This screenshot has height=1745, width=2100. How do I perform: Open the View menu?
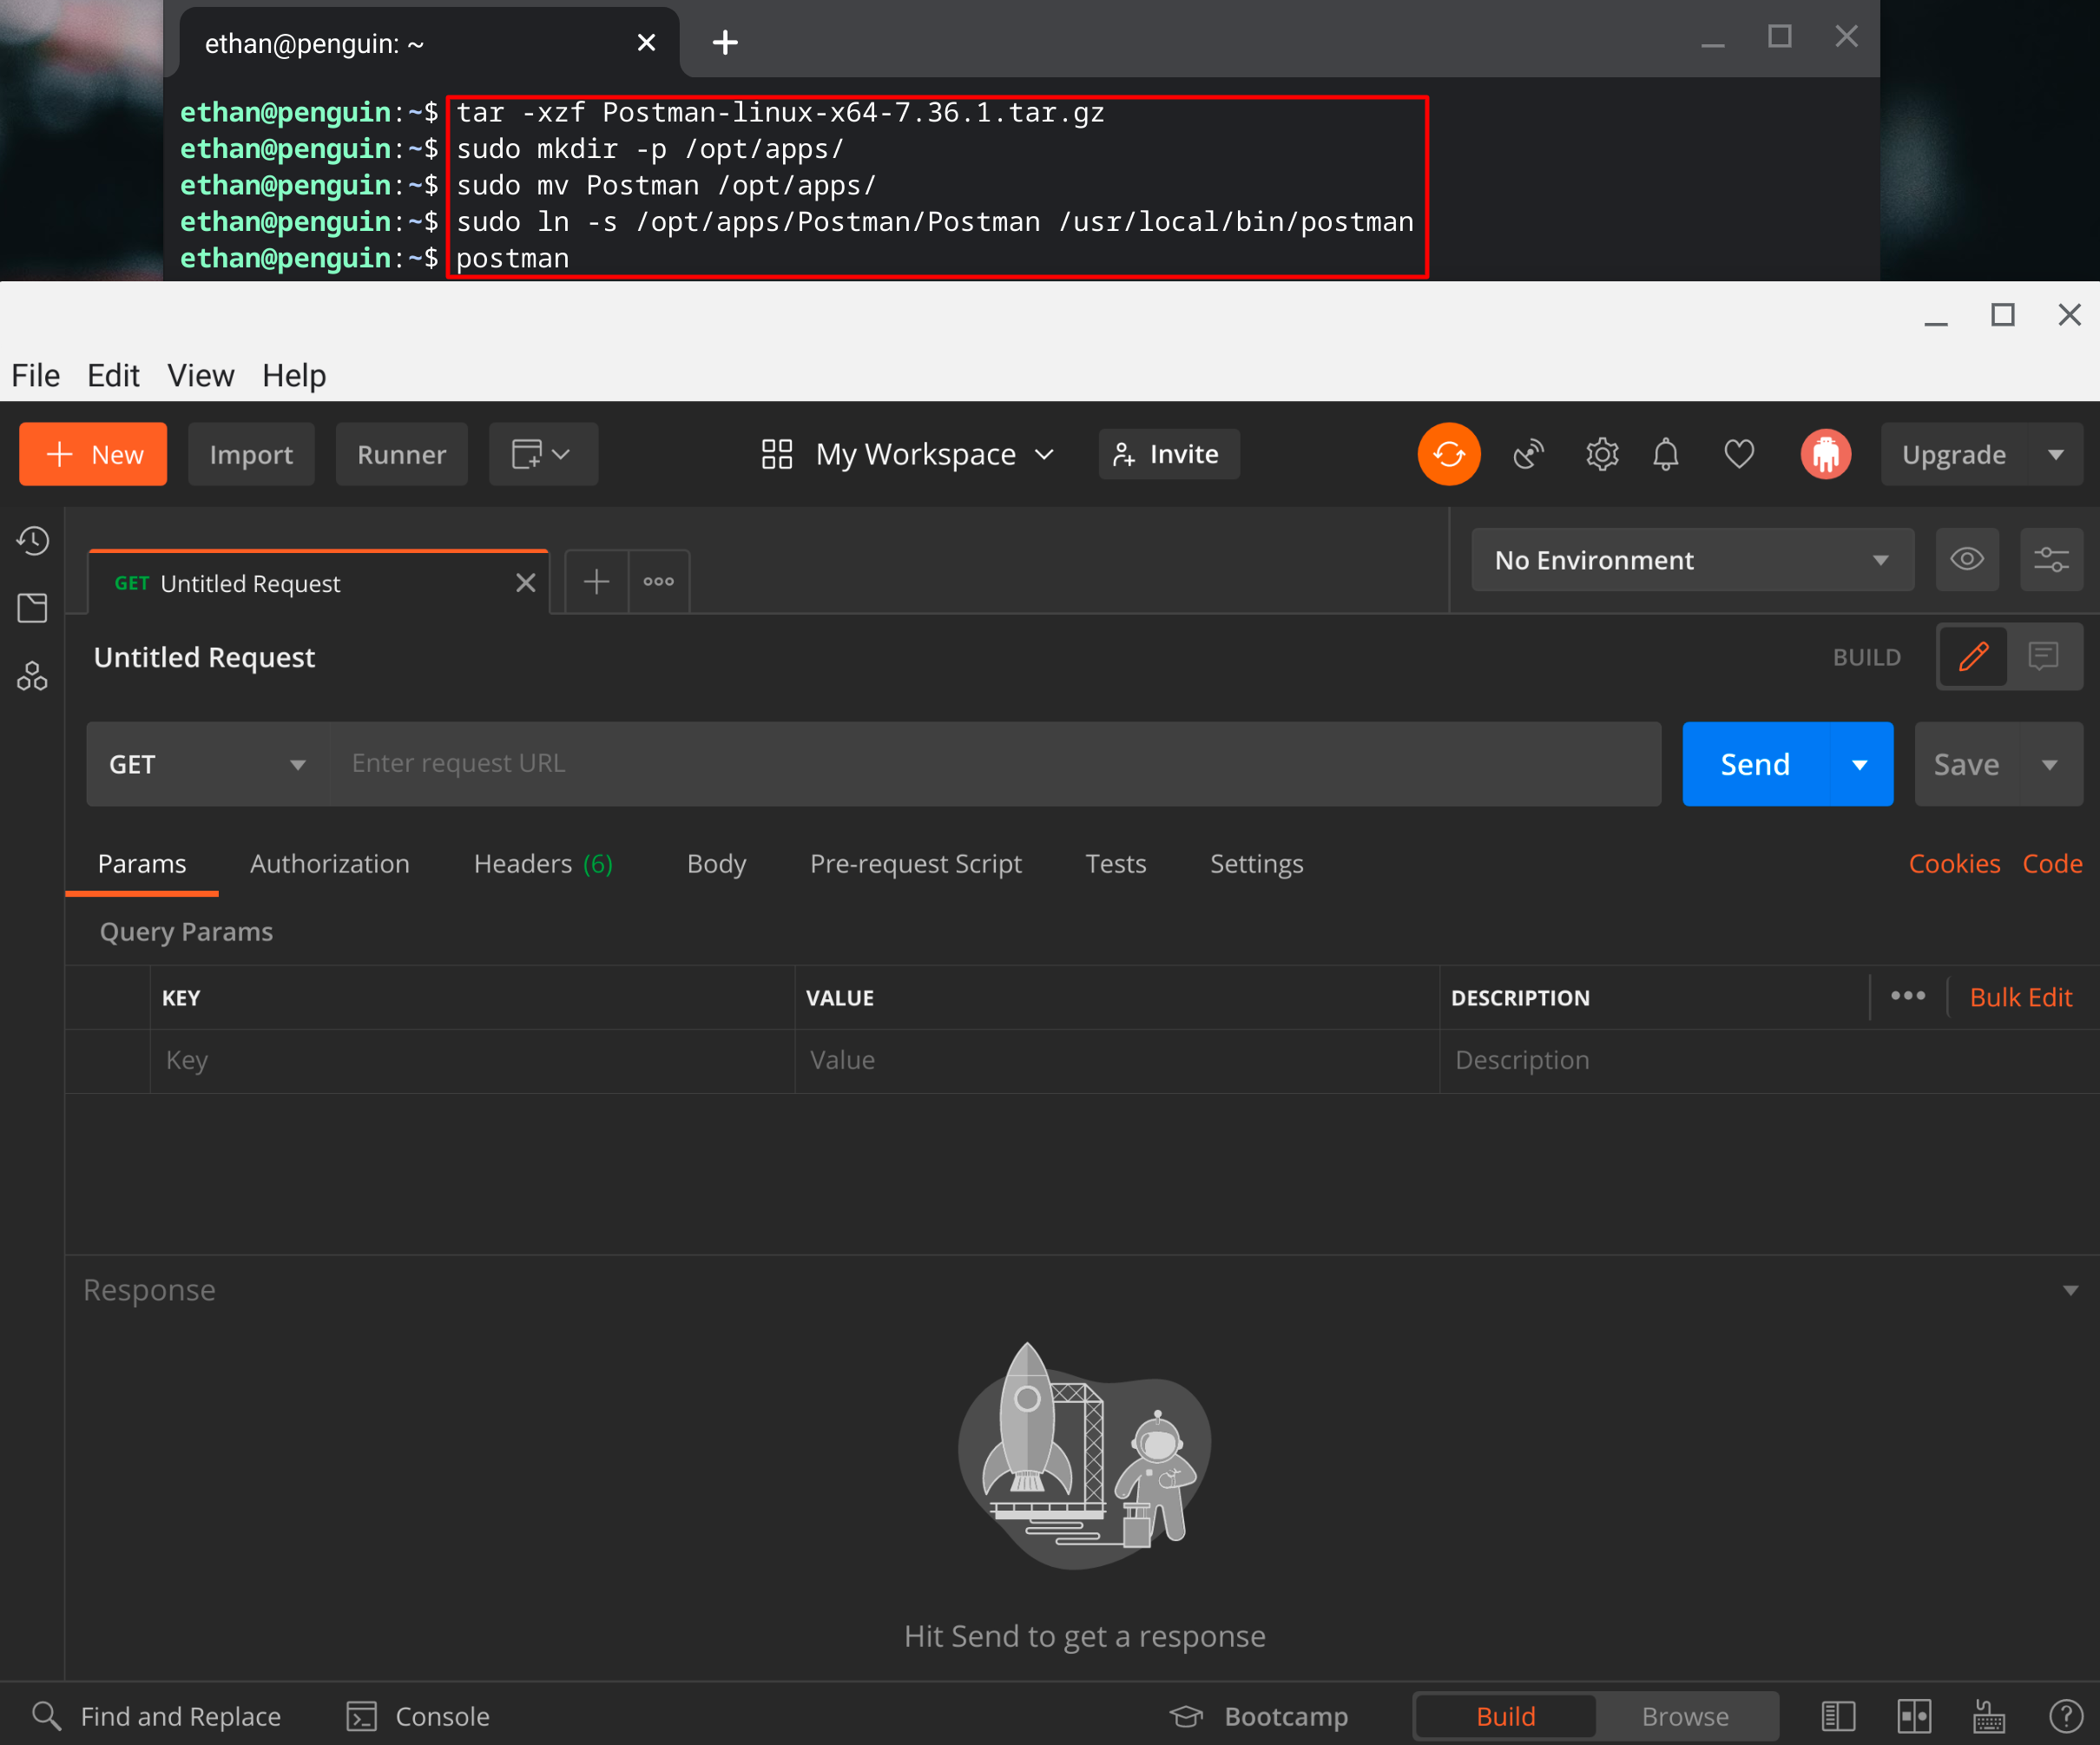[200, 375]
